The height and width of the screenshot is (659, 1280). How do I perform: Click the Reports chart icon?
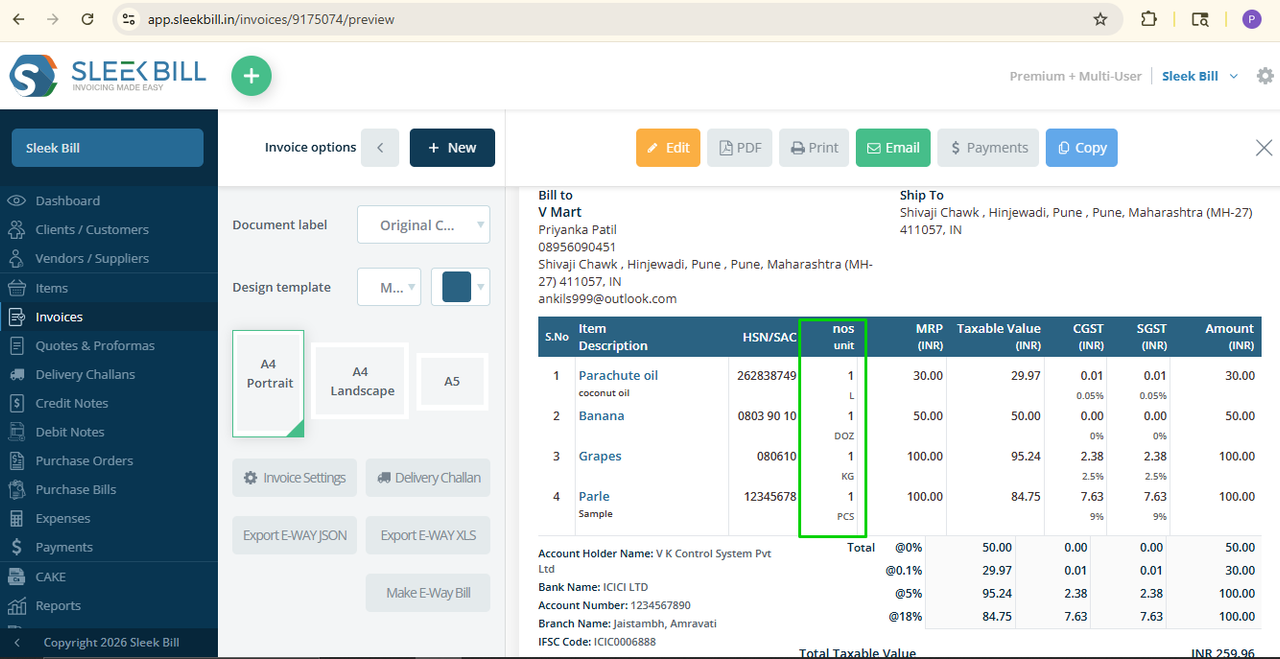tap(16, 605)
